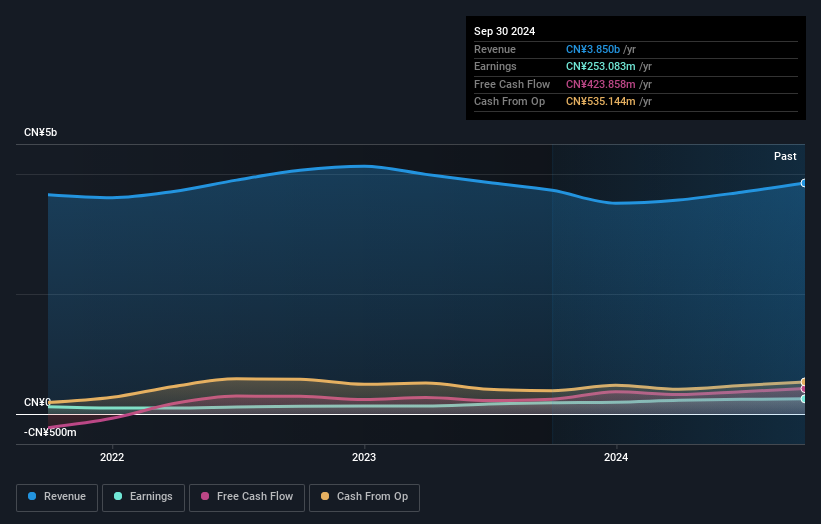This screenshot has width=821, height=524.
Task: Click the Free Cash Flow label in tooltip
Action: coord(512,84)
